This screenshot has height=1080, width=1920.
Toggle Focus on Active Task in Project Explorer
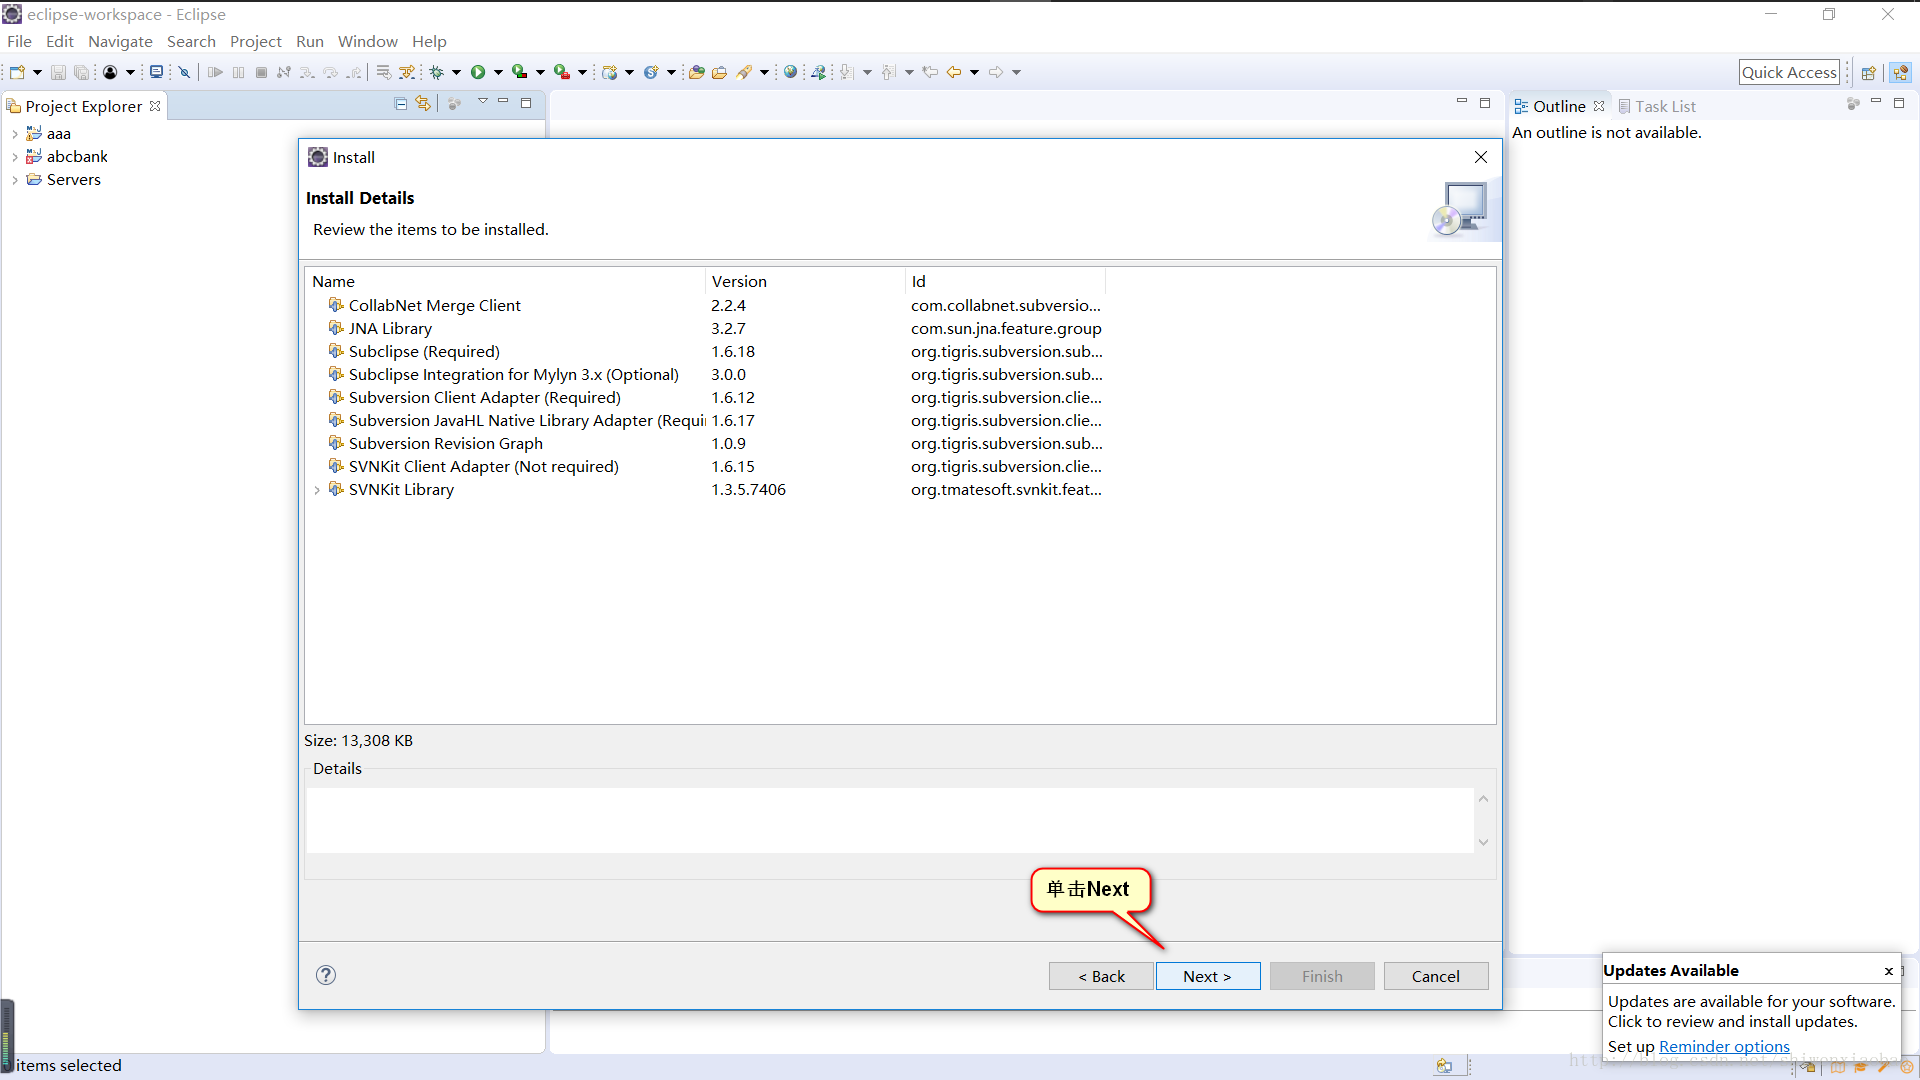(x=454, y=103)
